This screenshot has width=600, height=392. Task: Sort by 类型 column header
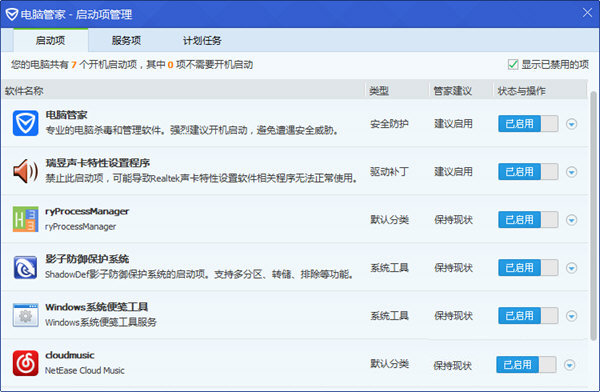pyautogui.click(x=379, y=91)
